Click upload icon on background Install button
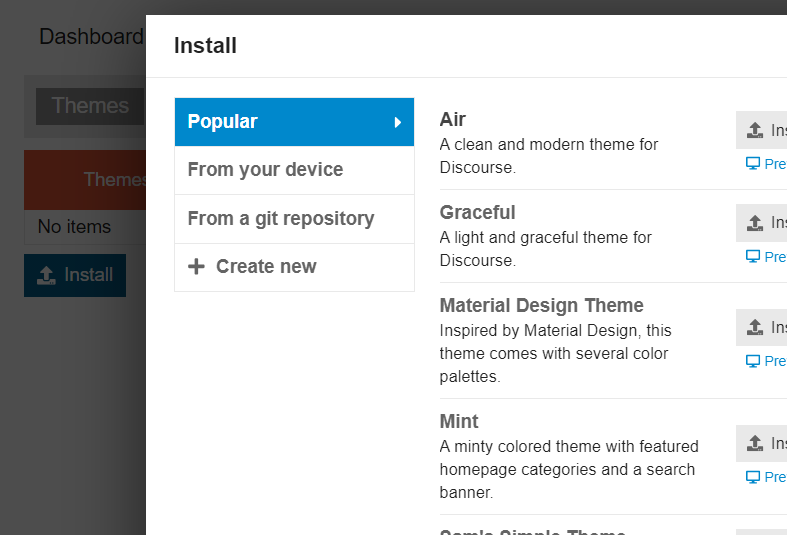Screen dimensions: 787x535 tap(46, 276)
